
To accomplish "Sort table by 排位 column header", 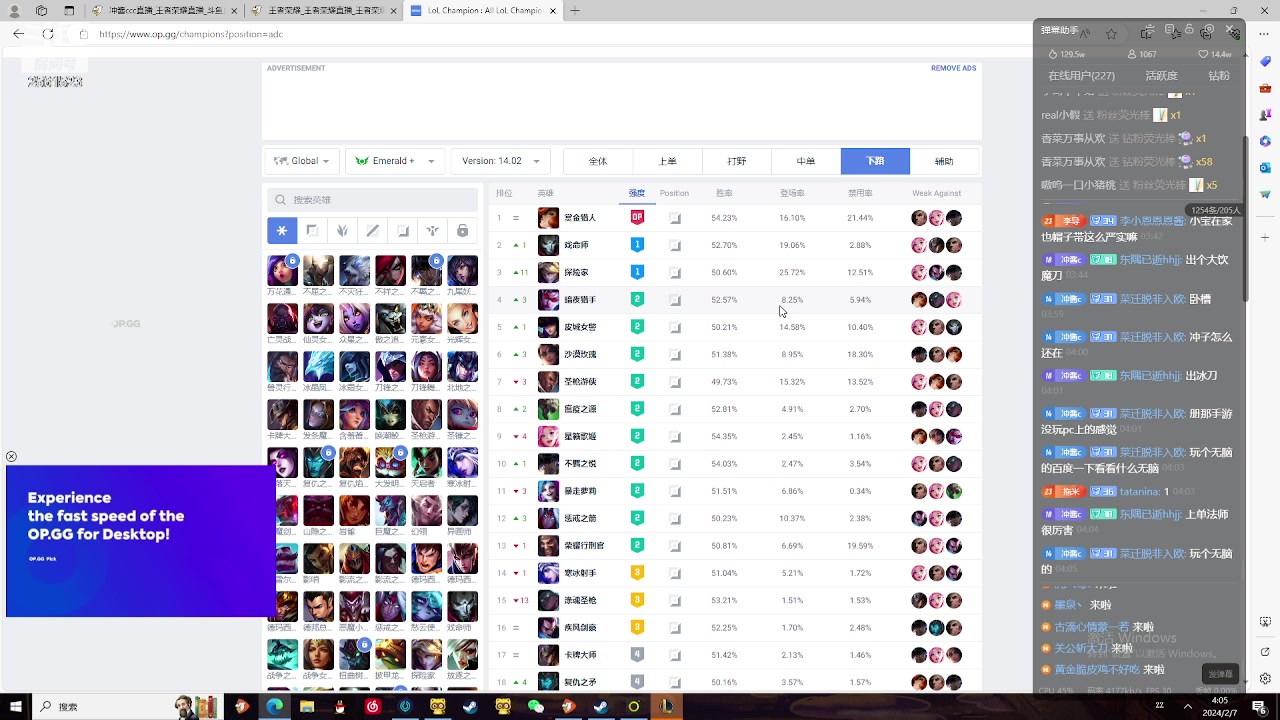I will pyautogui.click(x=504, y=193).
